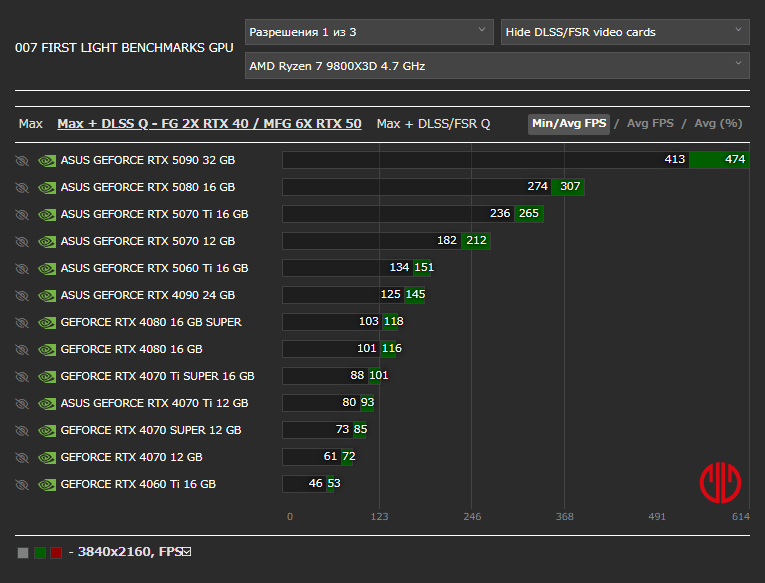Toggle visibility of RTX 4070 SUPER 12 GB

(22, 430)
